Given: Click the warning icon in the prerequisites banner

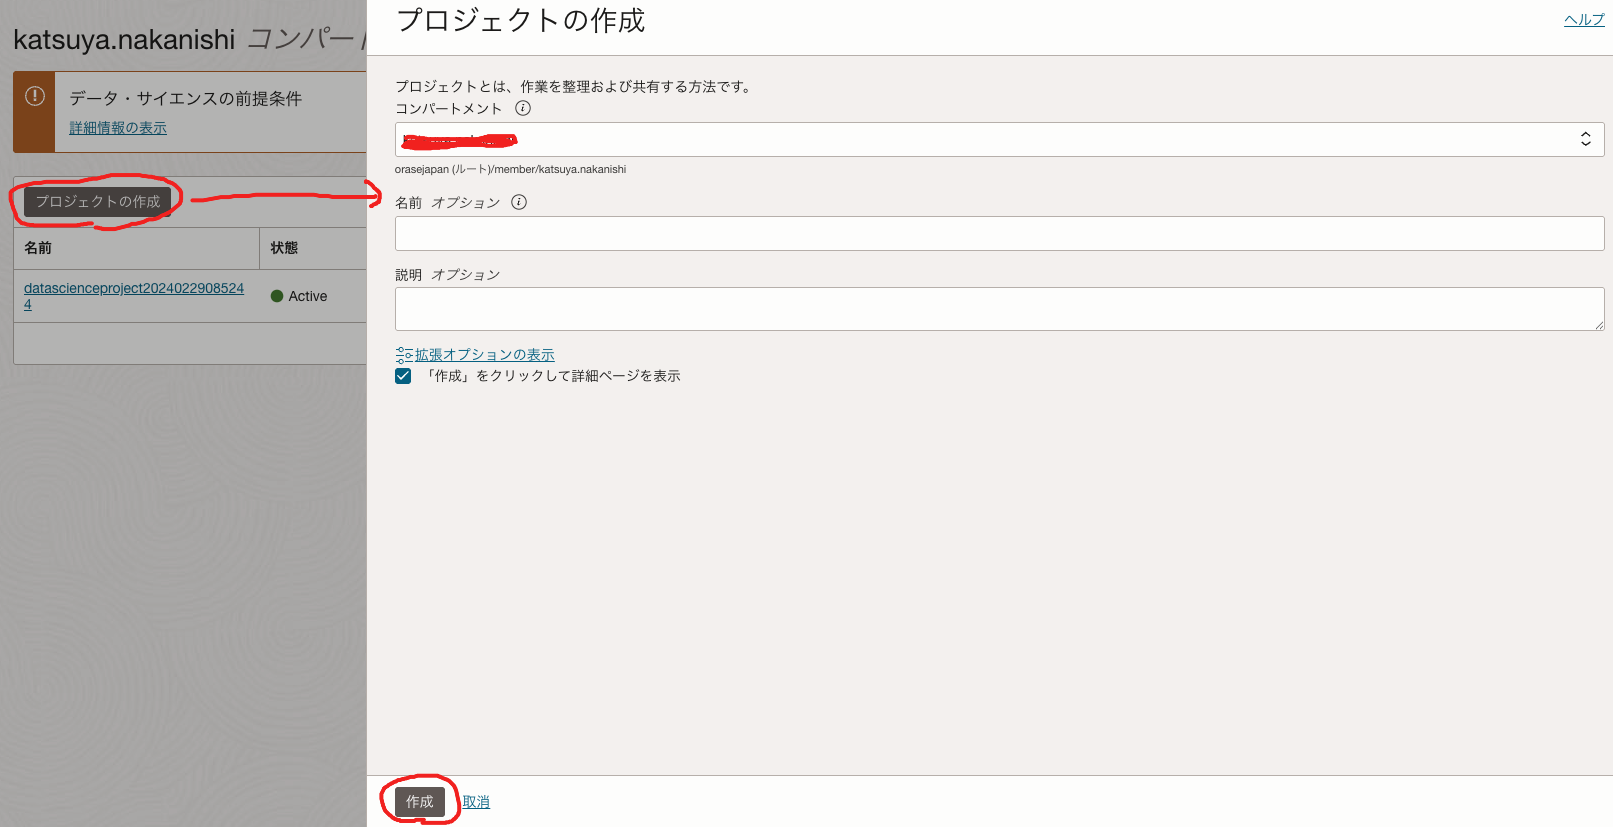Looking at the screenshot, I should coord(35,96).
